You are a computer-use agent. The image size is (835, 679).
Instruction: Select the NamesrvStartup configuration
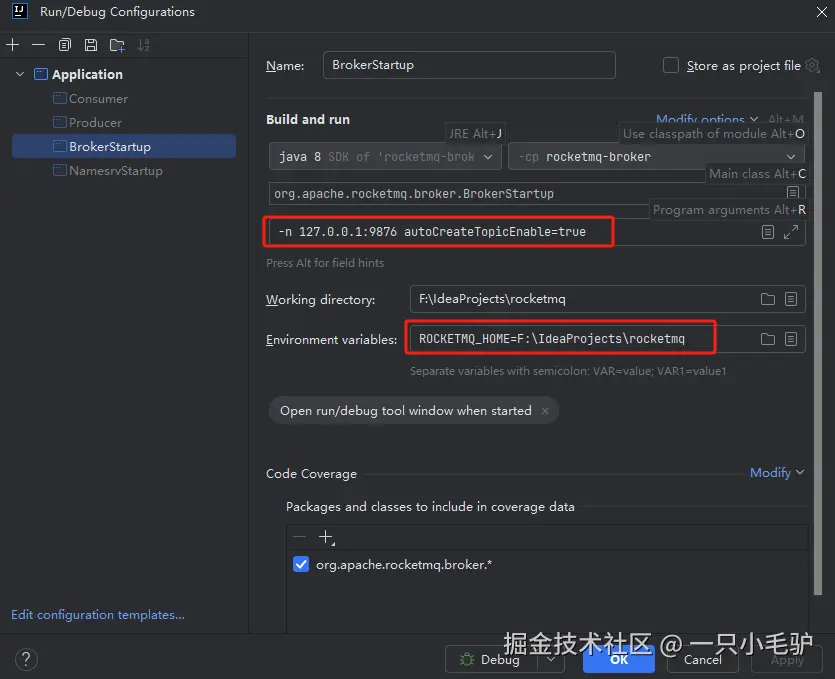pyautogui.click(x=116, y=170)
